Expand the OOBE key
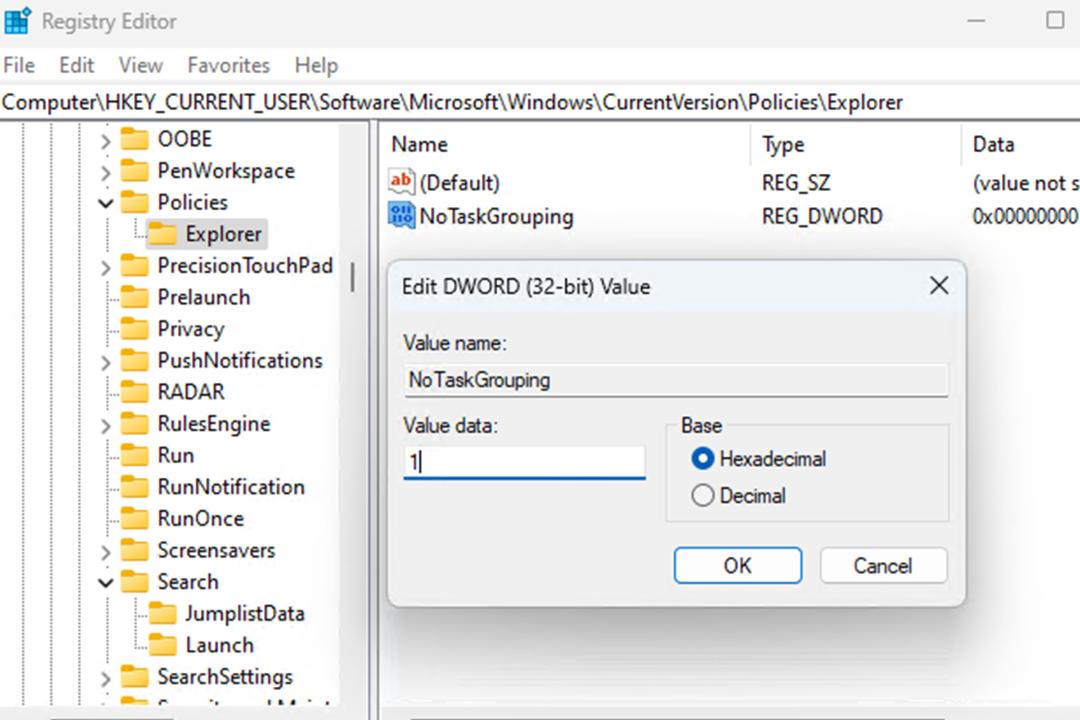Viewport: 1080px width, 720px height. pos(105,141)
